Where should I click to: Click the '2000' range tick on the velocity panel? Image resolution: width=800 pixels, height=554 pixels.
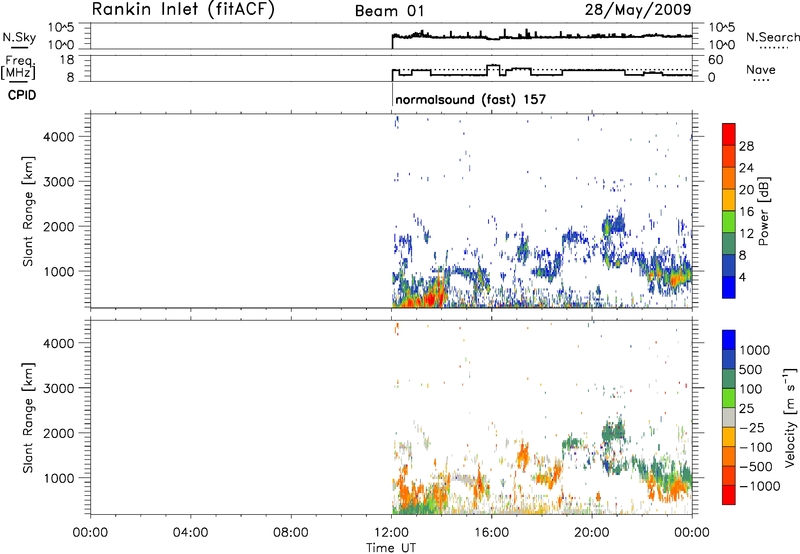point(58,433)
